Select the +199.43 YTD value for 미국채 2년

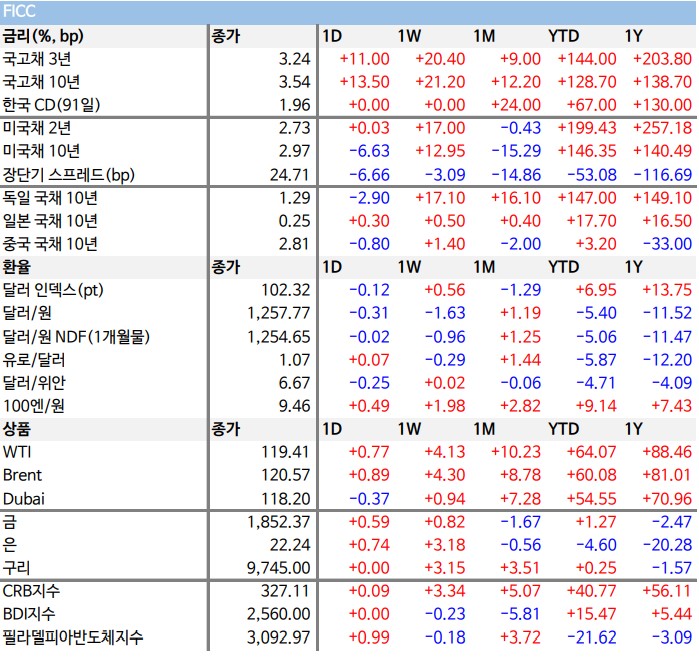[x=587, y=128]
